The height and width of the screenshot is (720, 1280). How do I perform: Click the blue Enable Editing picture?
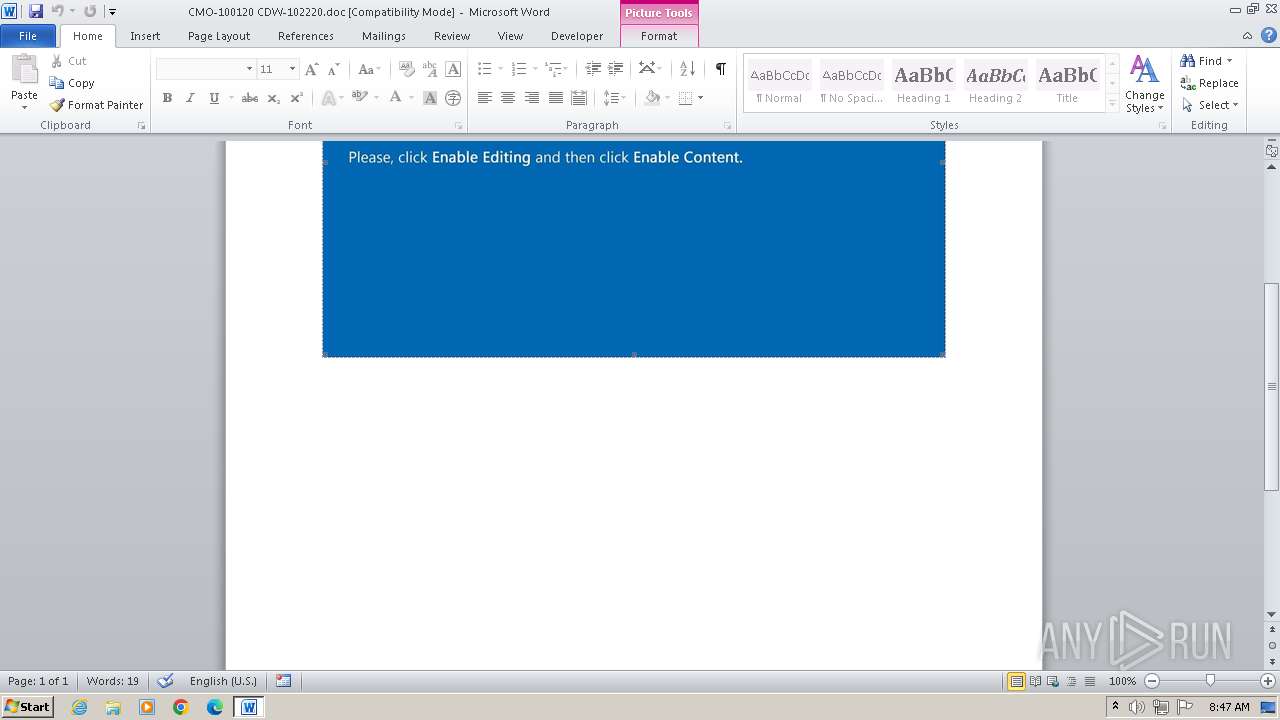(634, 249)
